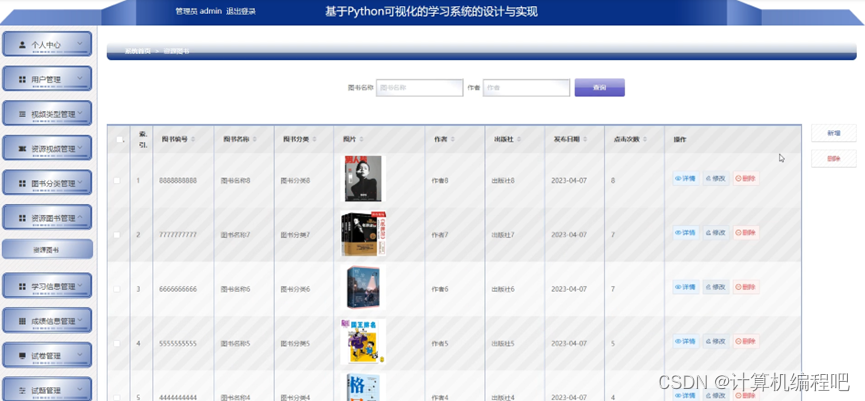Image resolution: width=865 pixels, height=401 pixels.
Task: Click 修改 for 图书名称5 row
Action: (716, 341)
